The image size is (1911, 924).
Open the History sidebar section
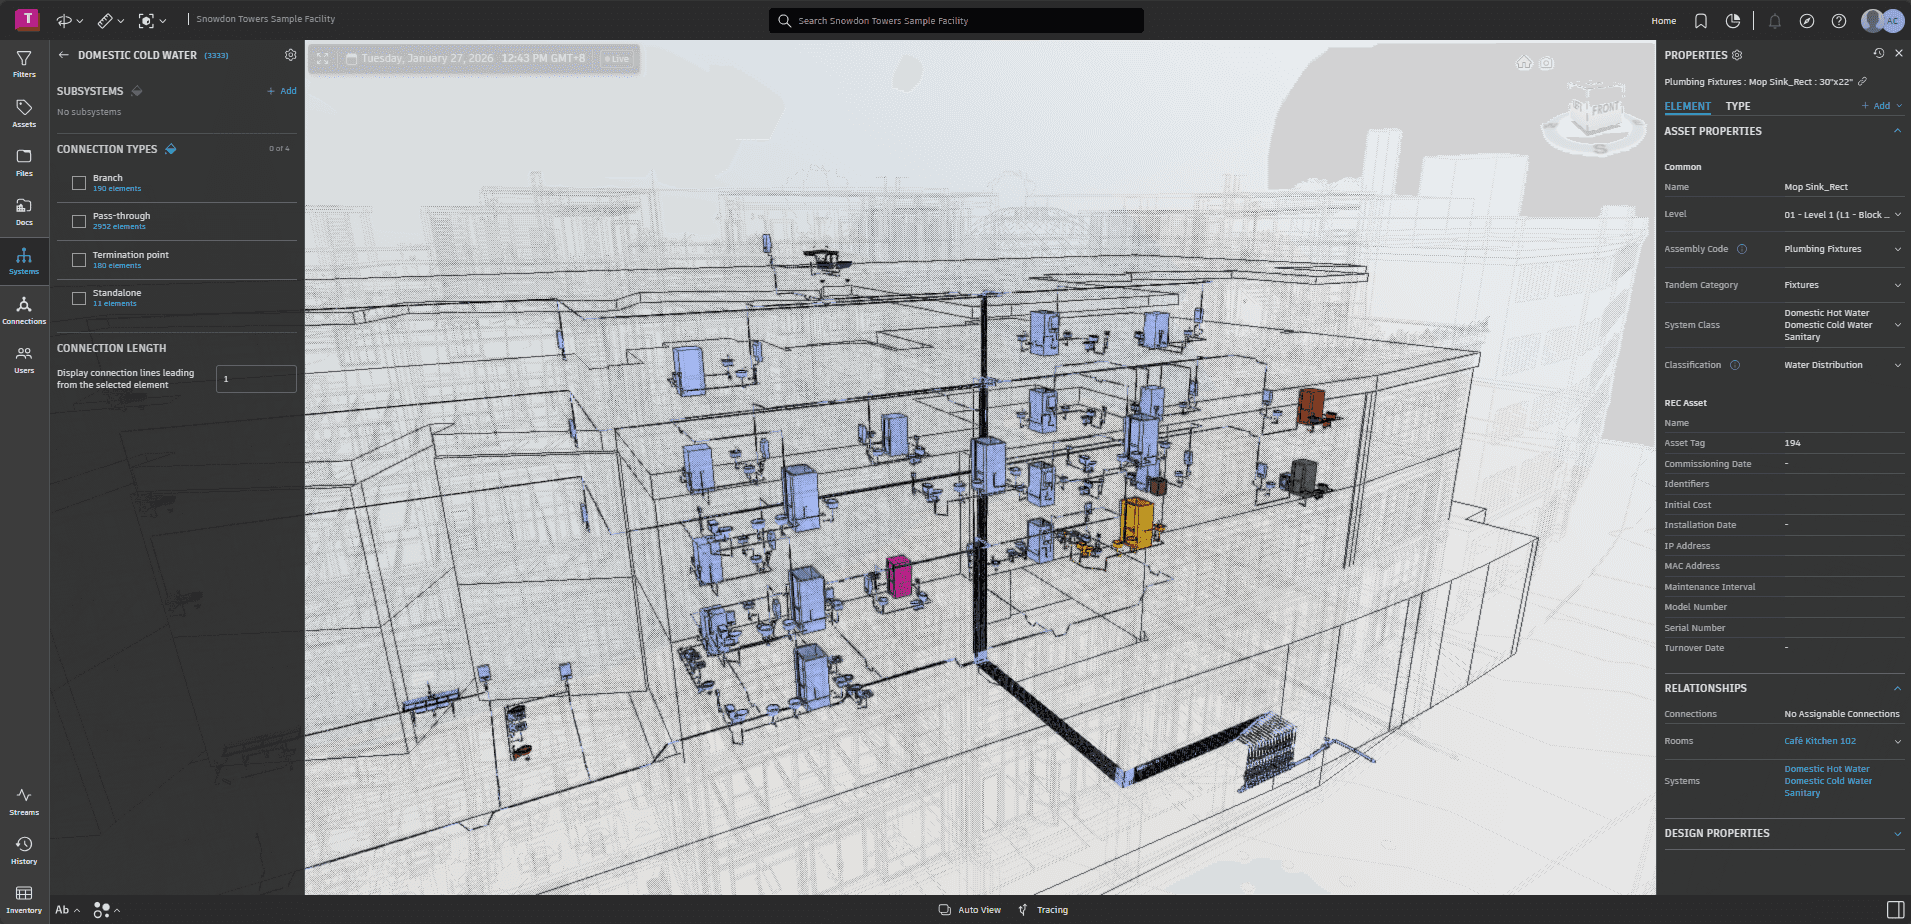[24, 850]
